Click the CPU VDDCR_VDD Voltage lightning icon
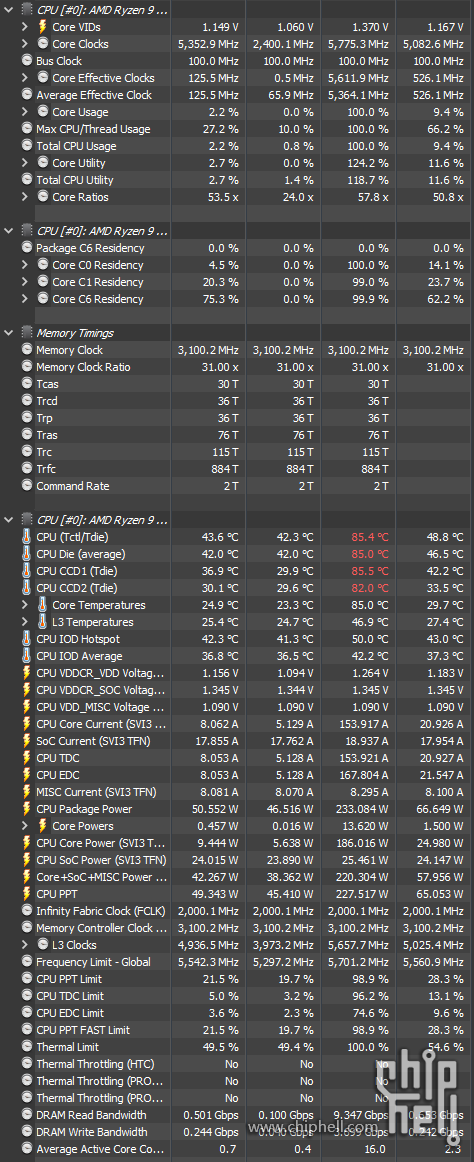474x1162 pixels. [27, 674]
